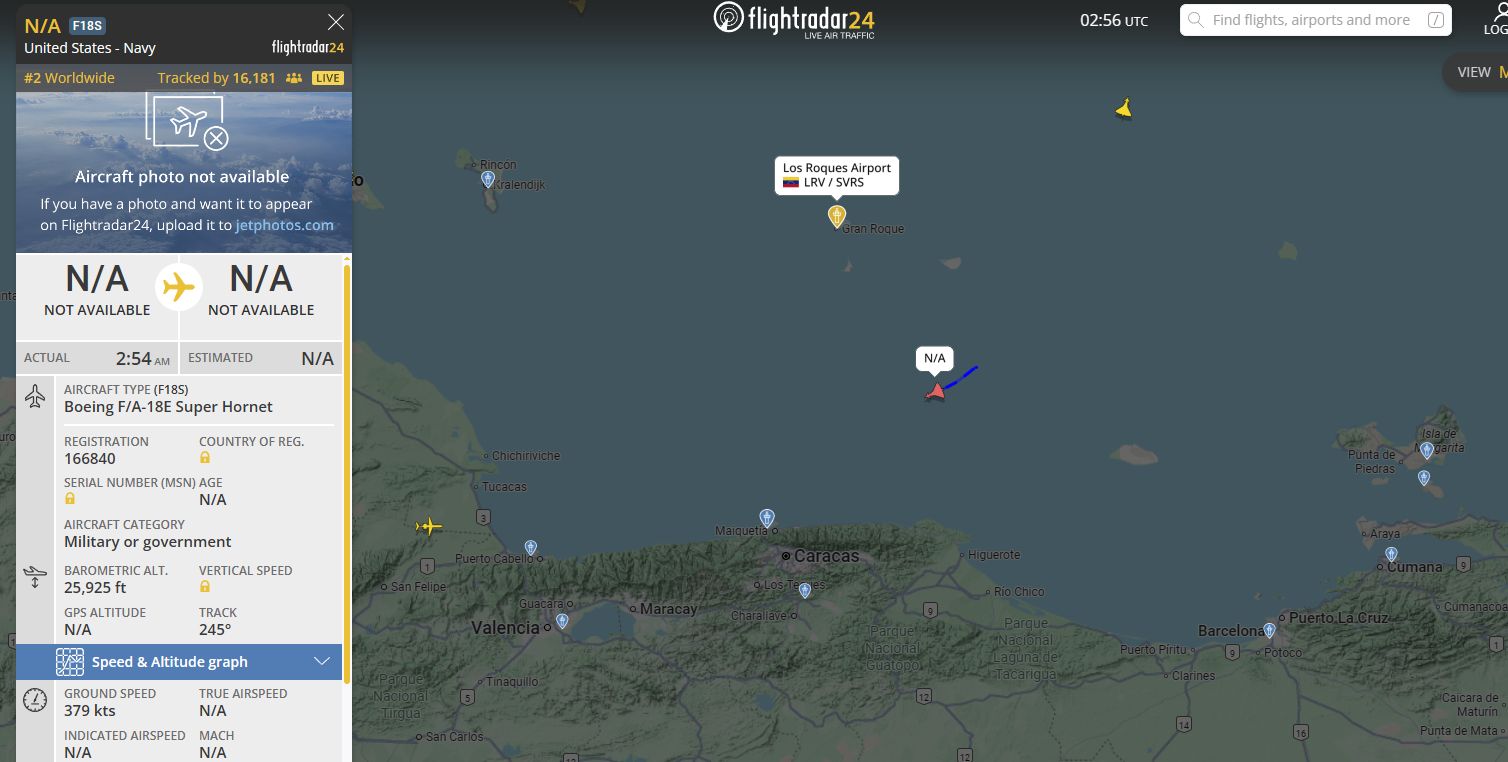The width and height of the screenshot is (1508, 762).
Task: Click the Maracay city label on map
Action: [668, 609]
